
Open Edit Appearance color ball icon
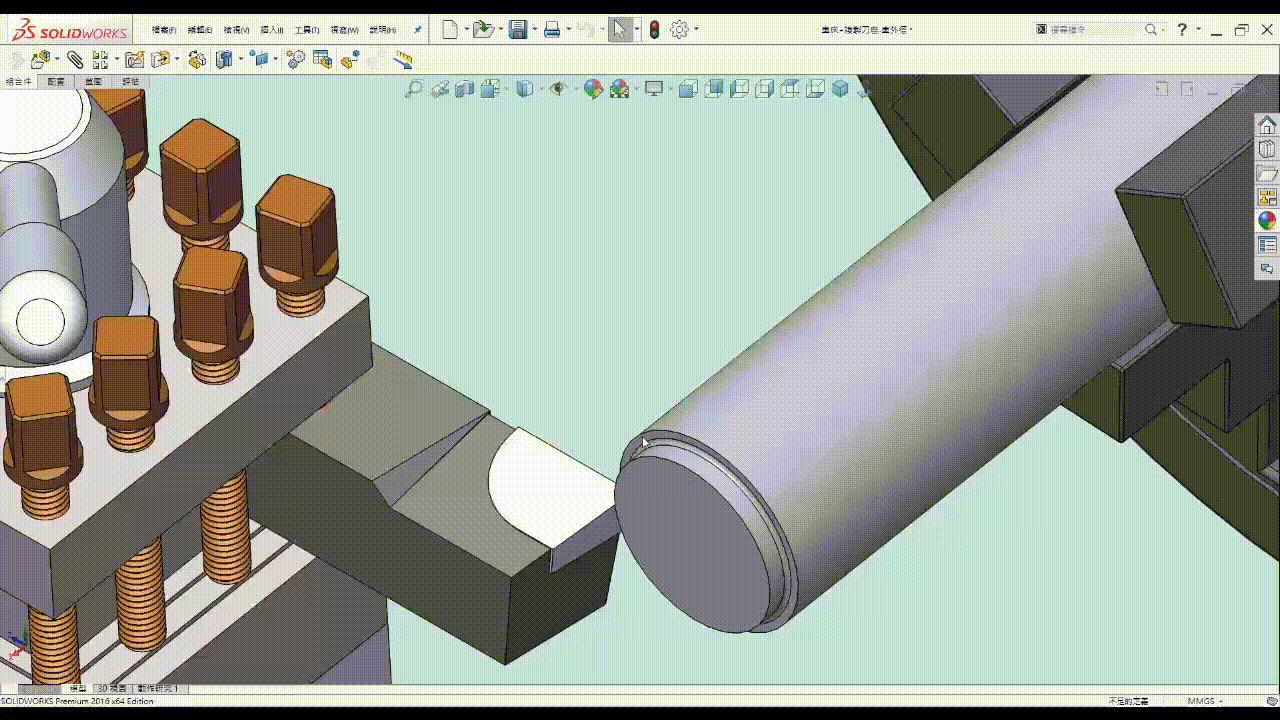click(x=593, y=89)
